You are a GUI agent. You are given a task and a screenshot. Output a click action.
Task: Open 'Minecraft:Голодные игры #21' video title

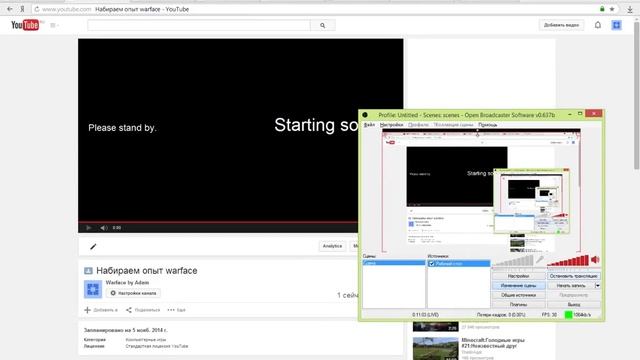pos(493,343)
